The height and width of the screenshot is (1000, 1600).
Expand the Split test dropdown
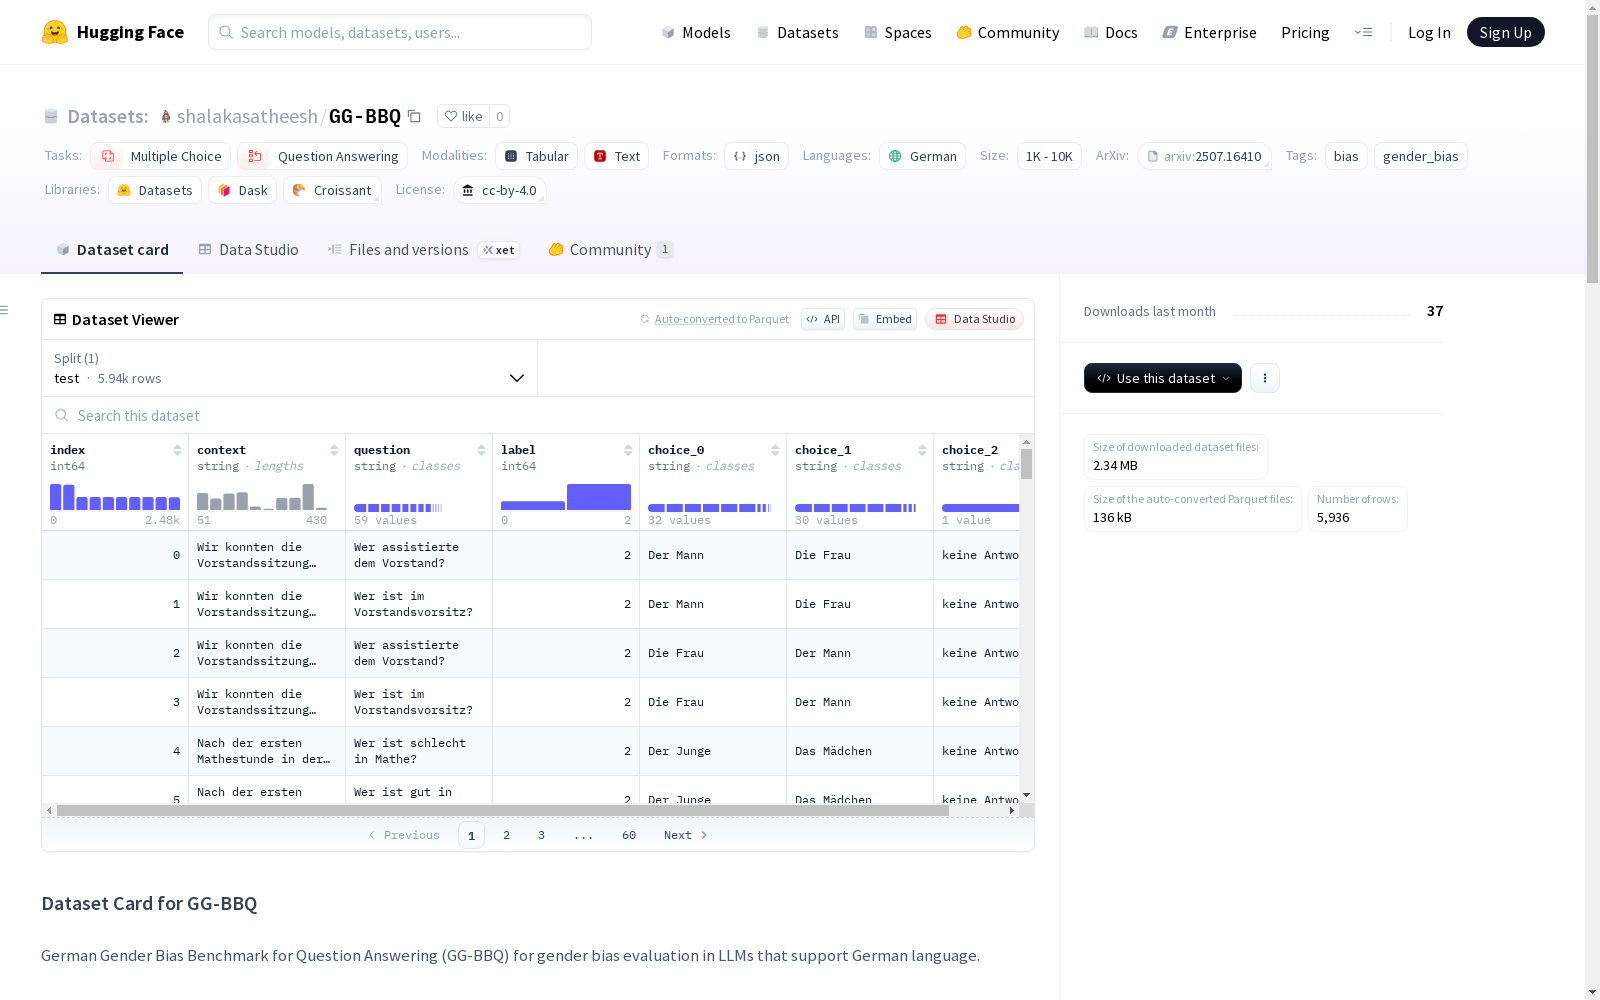click(x=290, y=368)
